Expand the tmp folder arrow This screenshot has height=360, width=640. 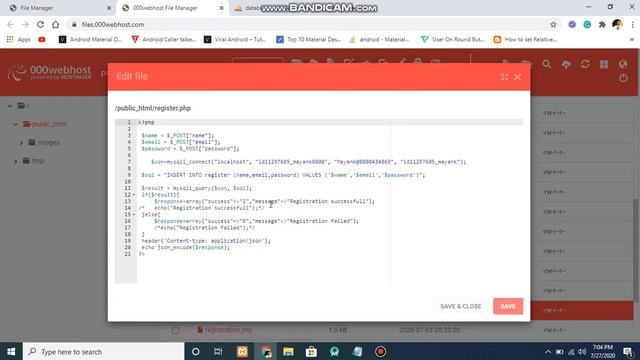(x=16, y=161)
